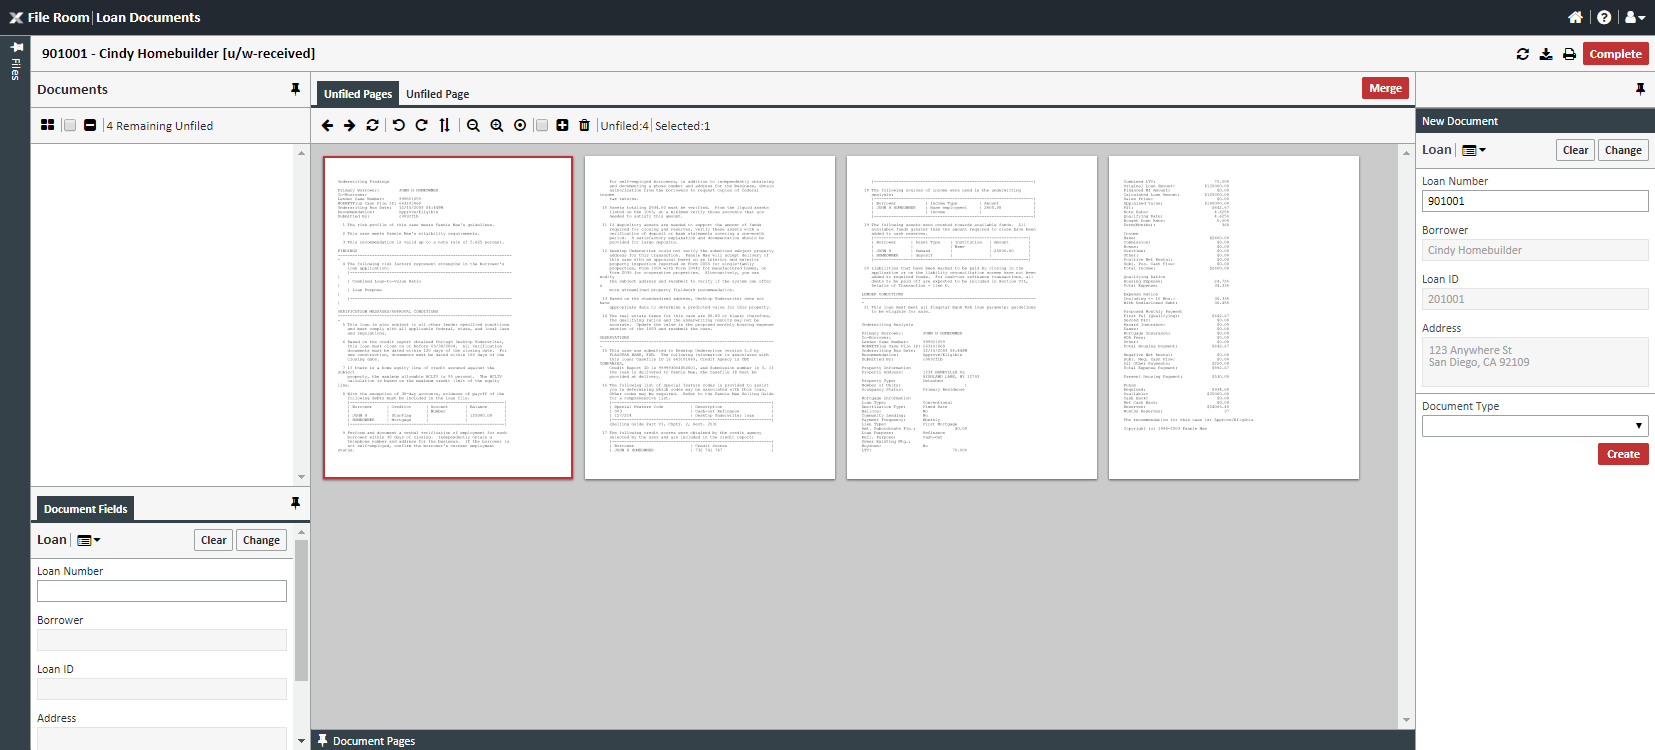Check the Documents panel checkbox
The height and width of the screenshot is (750, 1655).
70,125
